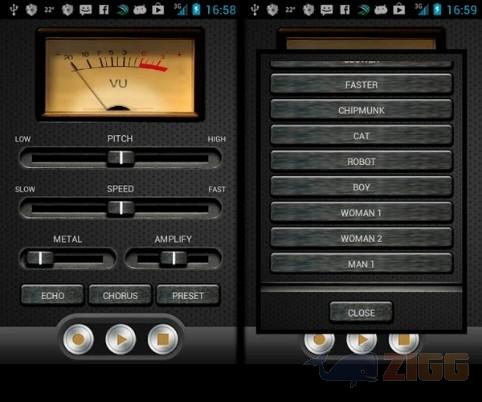The width and height of the screenshot is (482, 402).
Task: Click the AMPLIFY slider handle
Action: click(173, 258)
